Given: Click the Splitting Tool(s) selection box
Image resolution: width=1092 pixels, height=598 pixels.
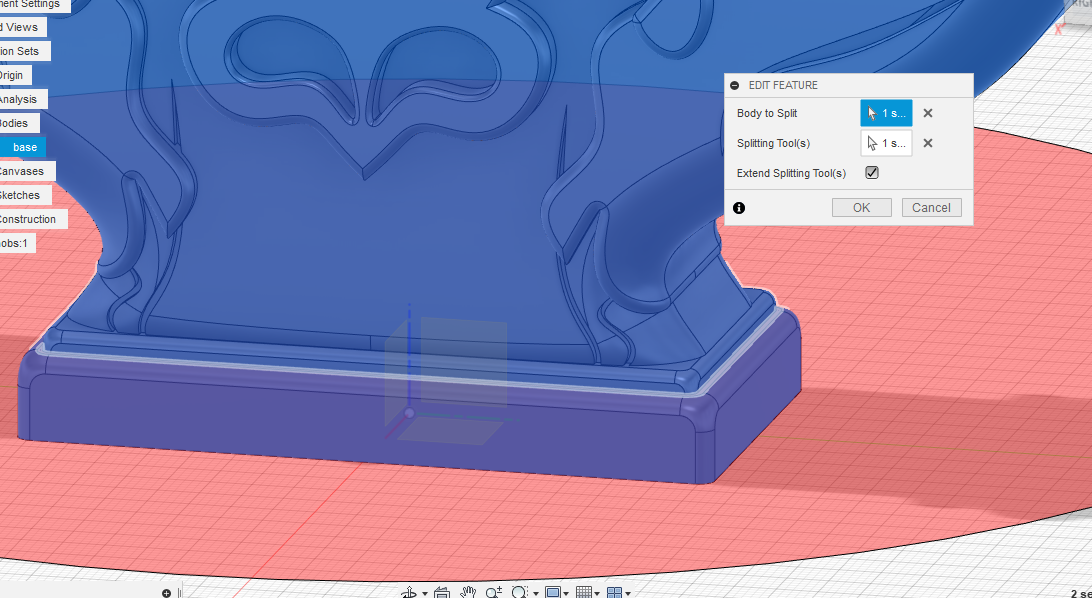Looking at the screenshot, I should pyautogui.click(x=886, y=143).
